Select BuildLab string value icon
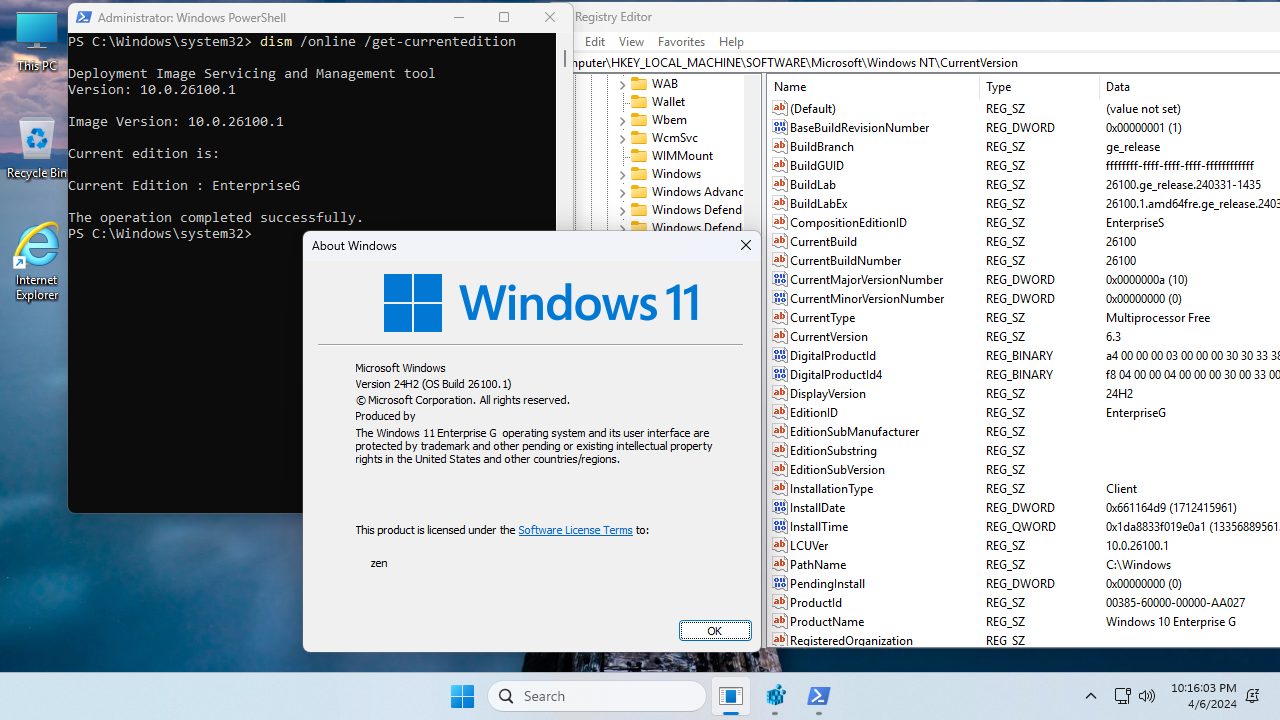This screenshot has height=720, width=1280. (x=780, y=184)
